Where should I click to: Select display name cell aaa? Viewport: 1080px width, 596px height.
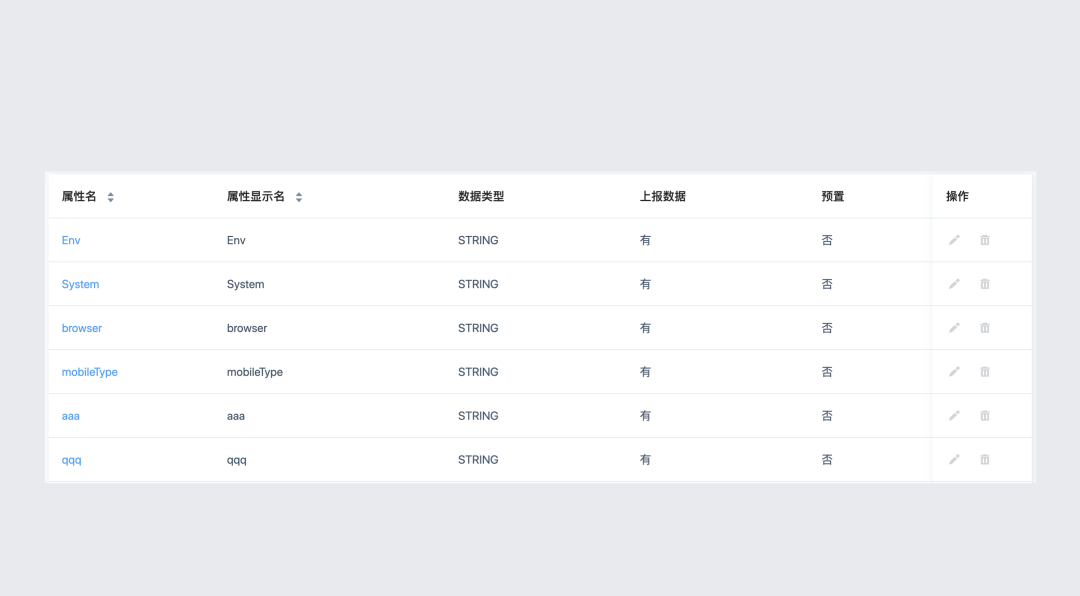236,416
